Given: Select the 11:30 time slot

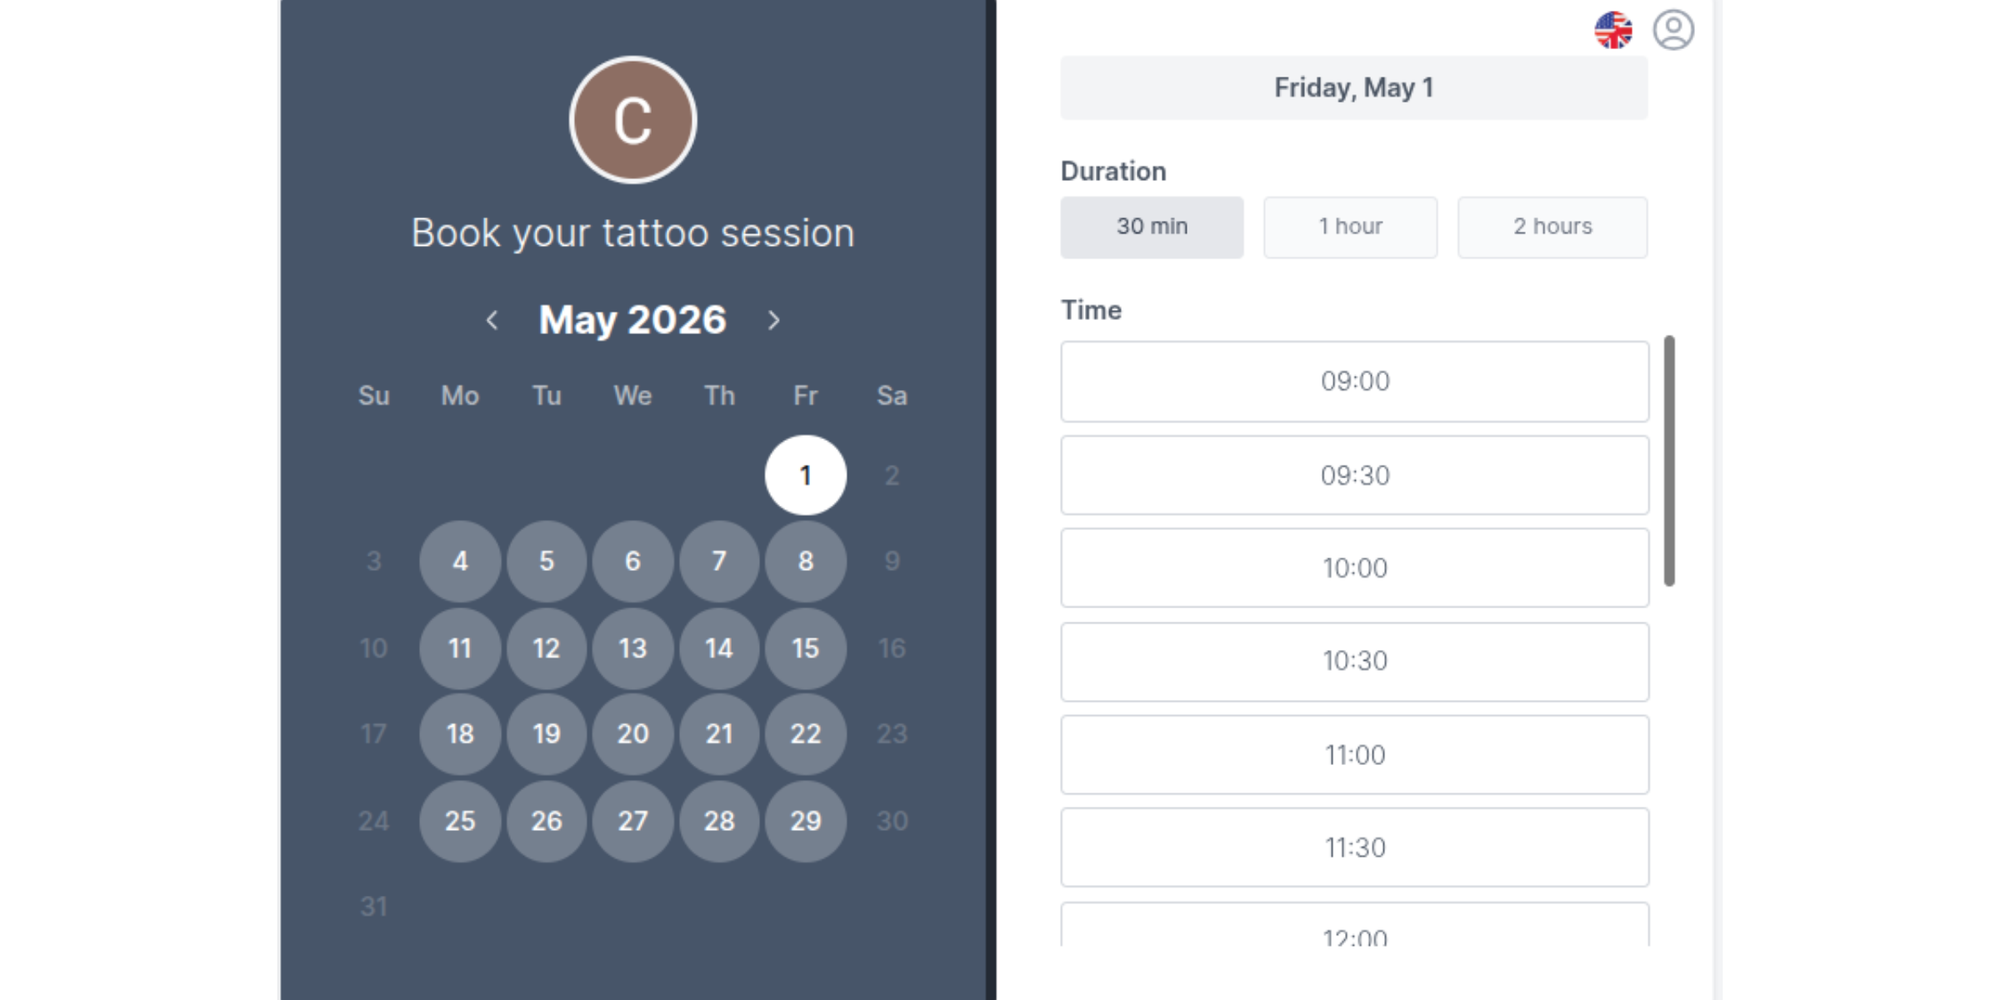Looking at the screenshot, I should pos(1354,847).
